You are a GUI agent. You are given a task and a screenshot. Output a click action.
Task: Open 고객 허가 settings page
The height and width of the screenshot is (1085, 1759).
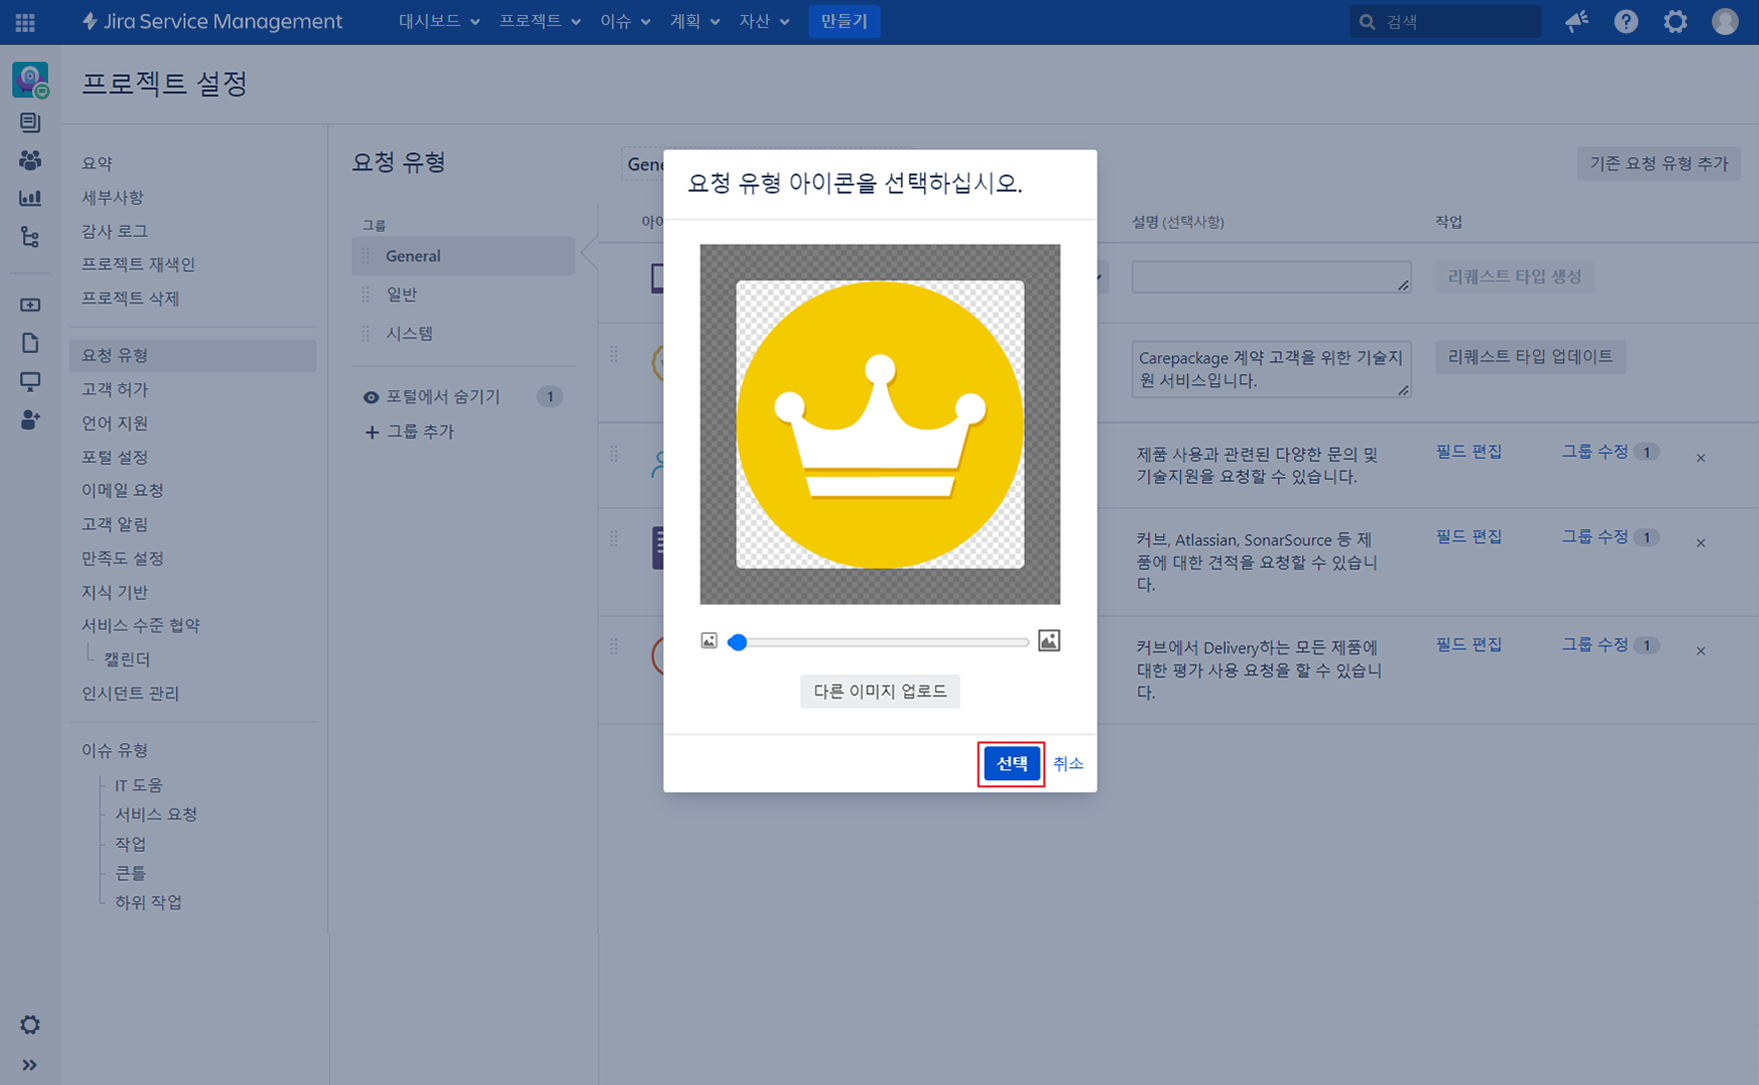(x=115, y=389)
